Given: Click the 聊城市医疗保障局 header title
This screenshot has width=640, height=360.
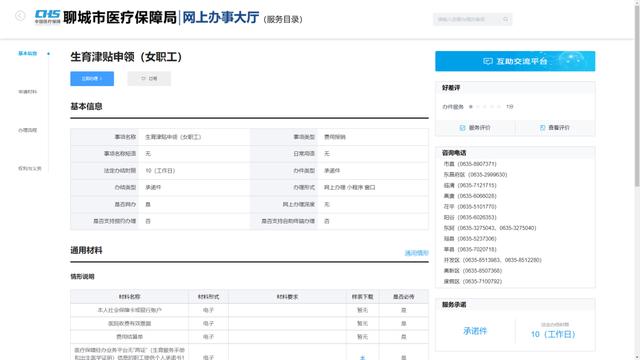Looking at the screenshot, I should coord(120,17).
